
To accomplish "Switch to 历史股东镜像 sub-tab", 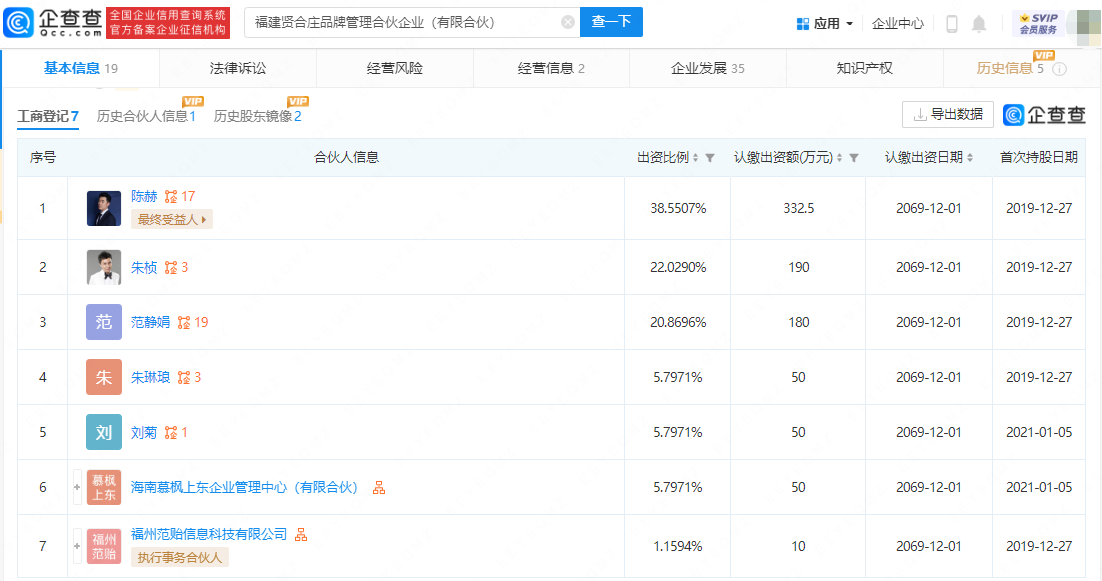I will point(257,116).
